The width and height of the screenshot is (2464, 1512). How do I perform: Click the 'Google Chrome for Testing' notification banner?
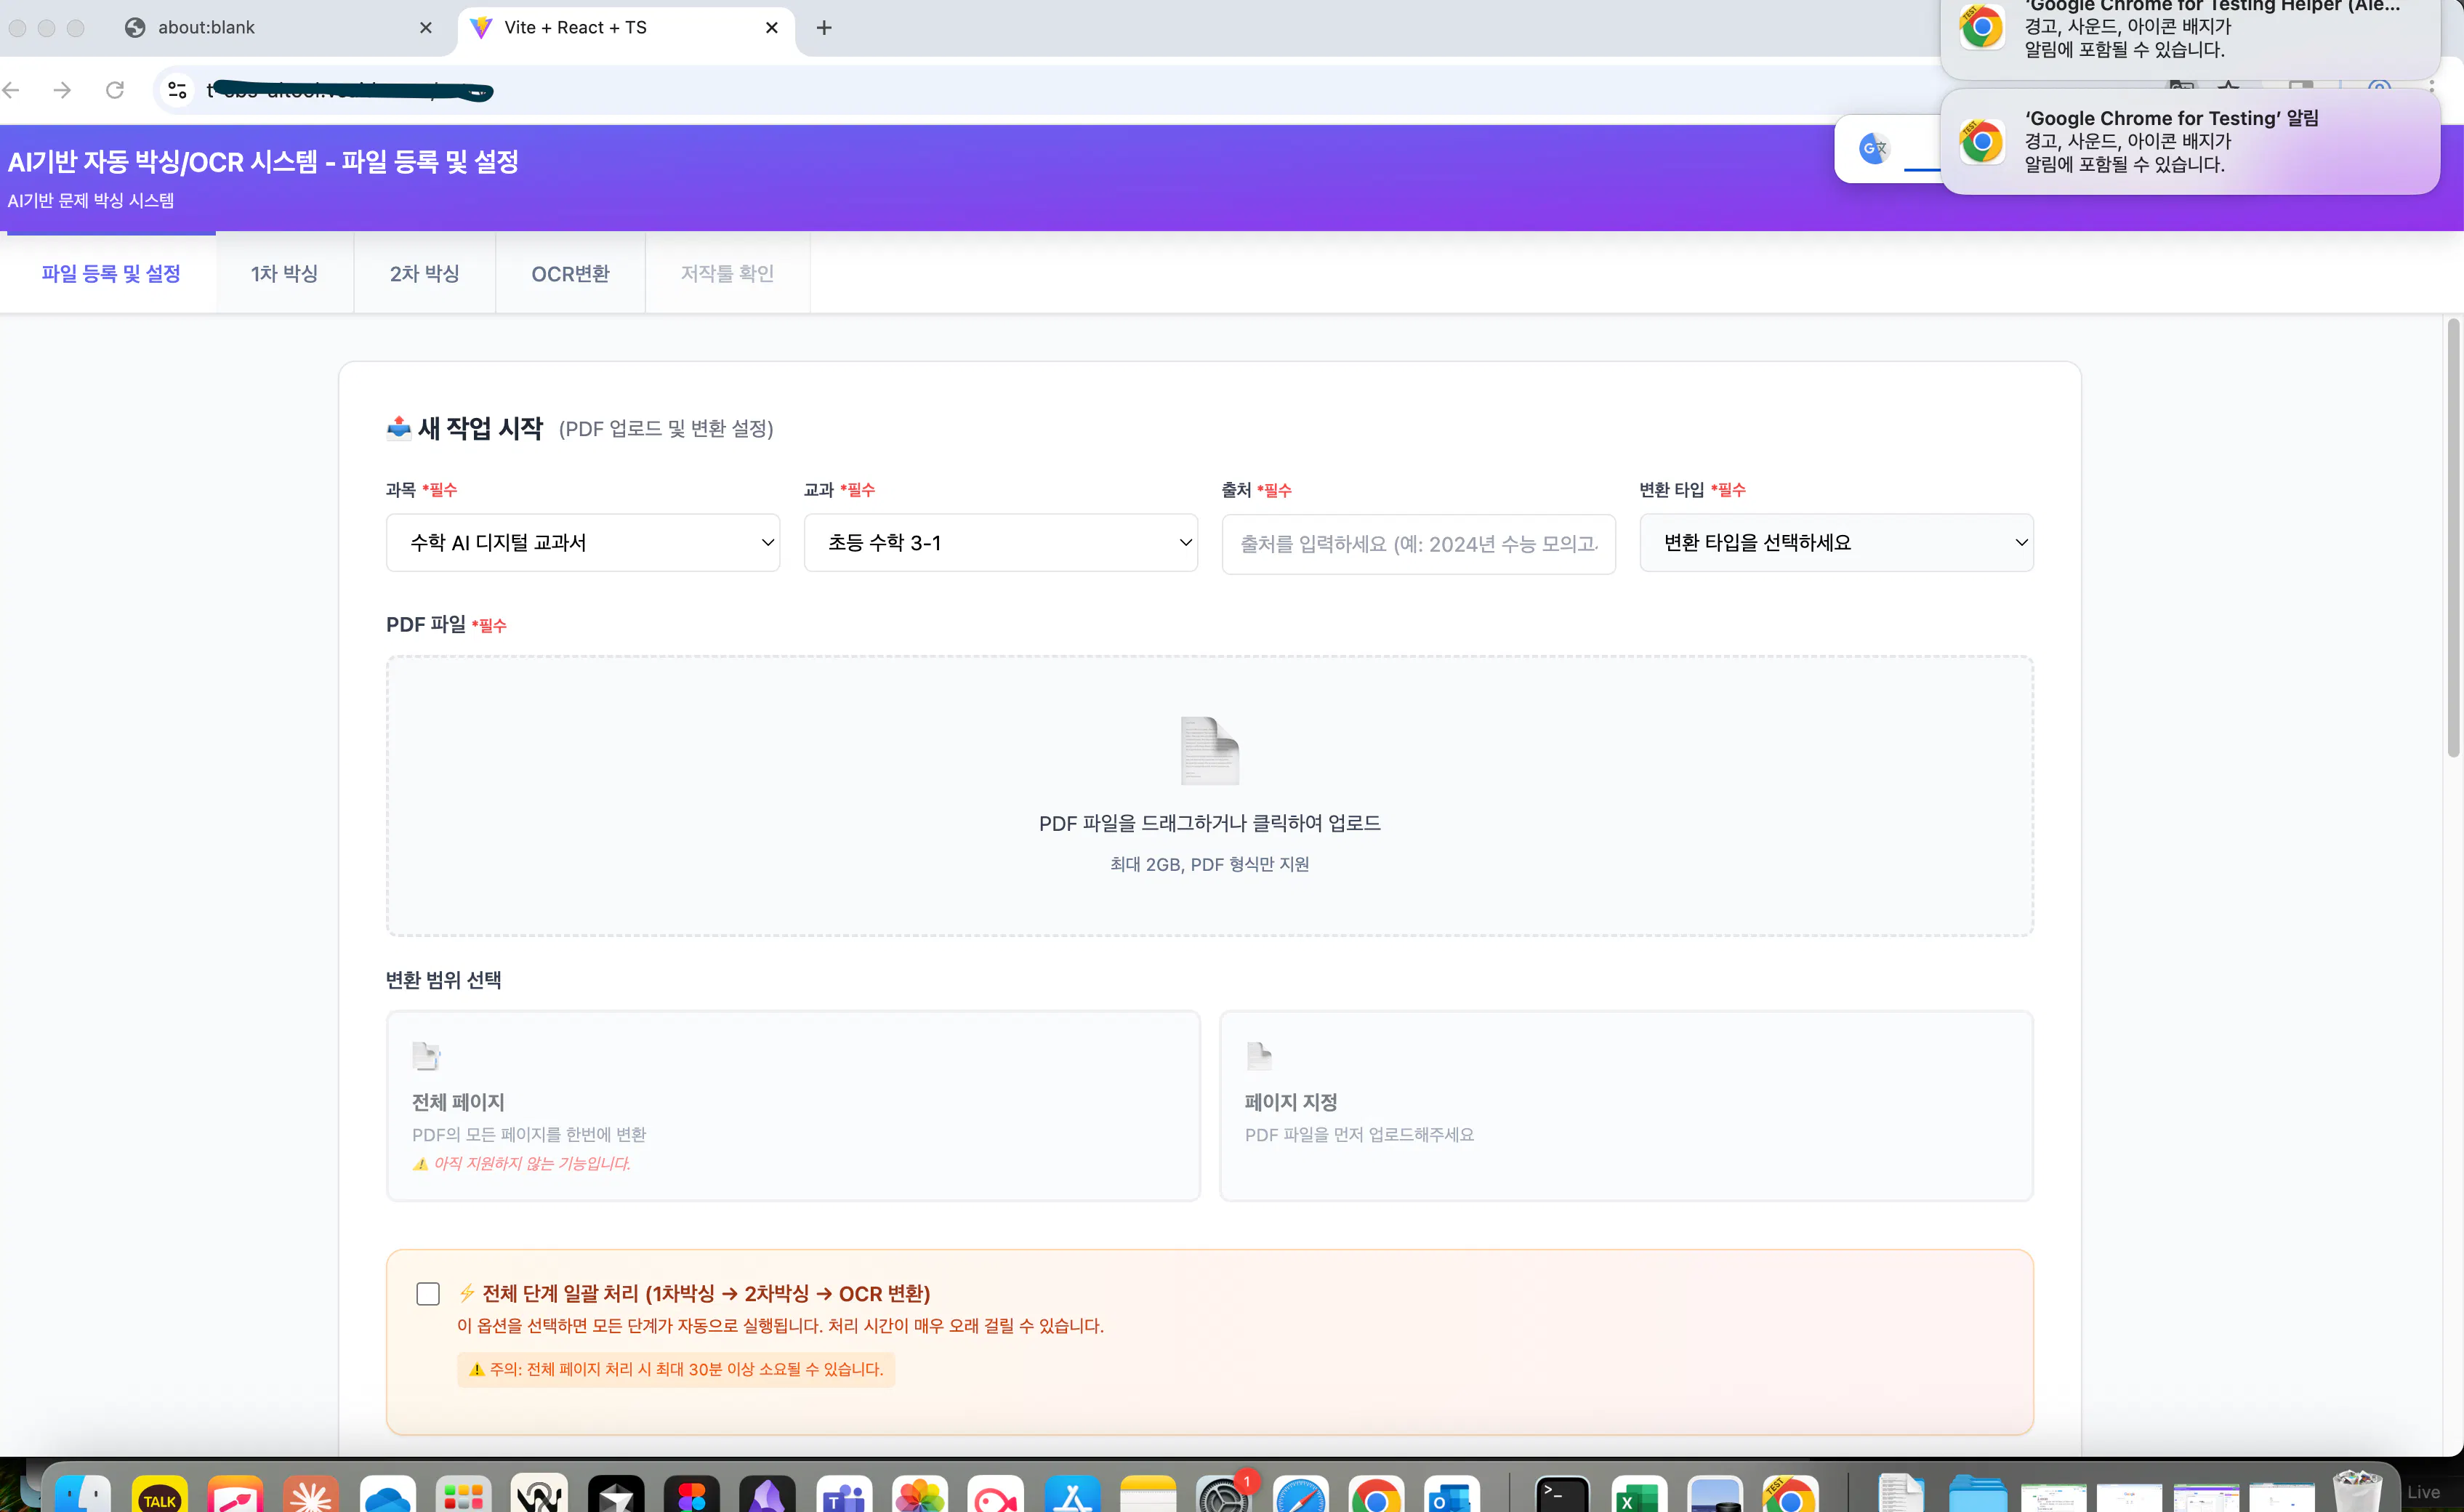pos(2190,141)
